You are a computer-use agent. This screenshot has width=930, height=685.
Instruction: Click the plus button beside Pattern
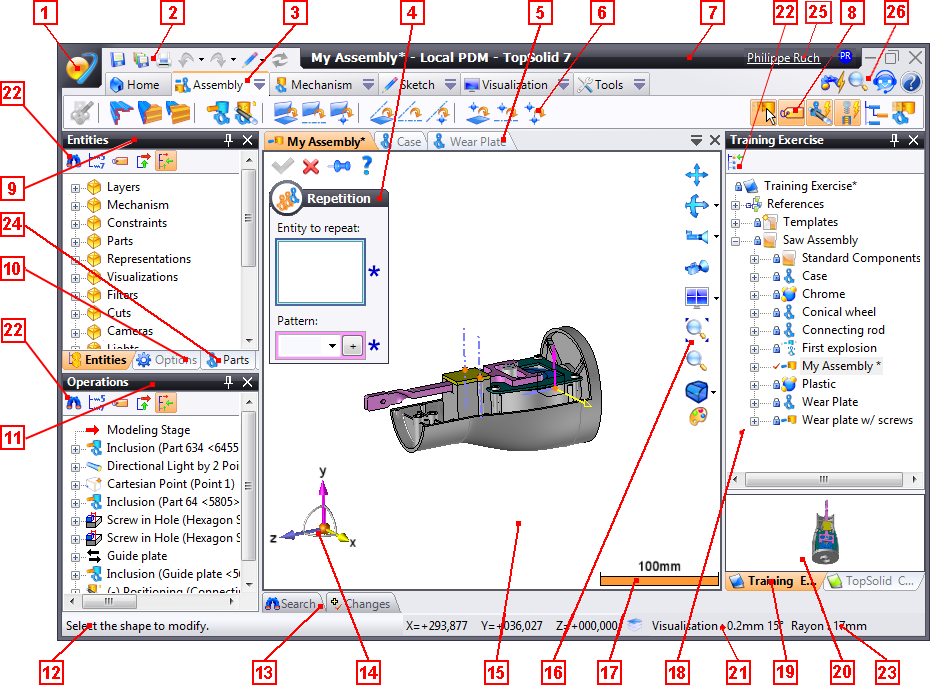[x=354, y=346]
